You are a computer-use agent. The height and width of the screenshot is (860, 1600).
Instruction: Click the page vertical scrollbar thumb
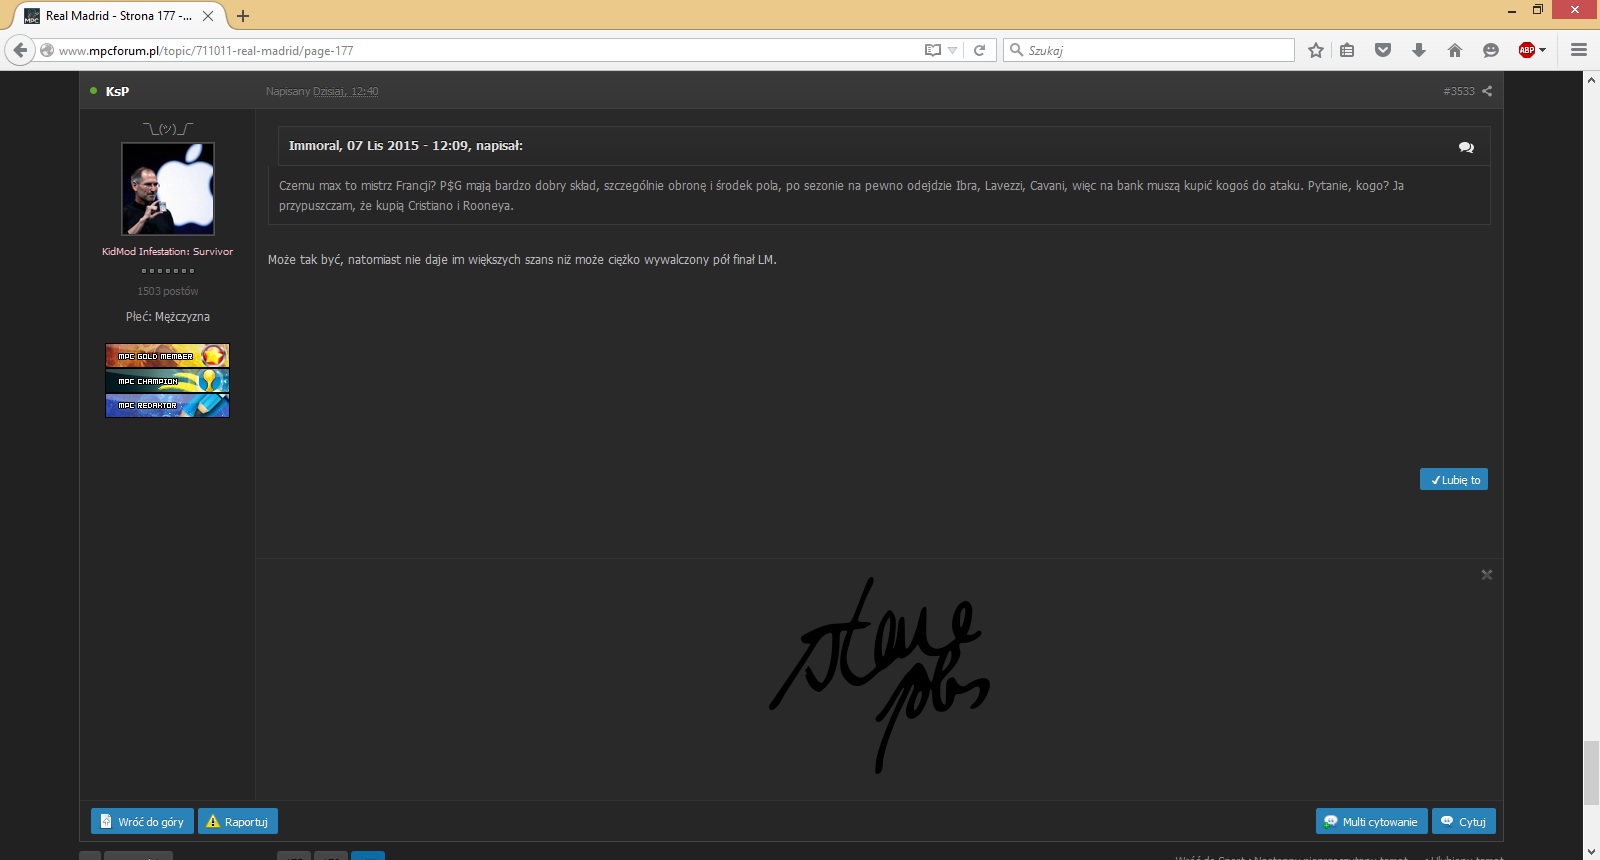(x=1591, y=772)
